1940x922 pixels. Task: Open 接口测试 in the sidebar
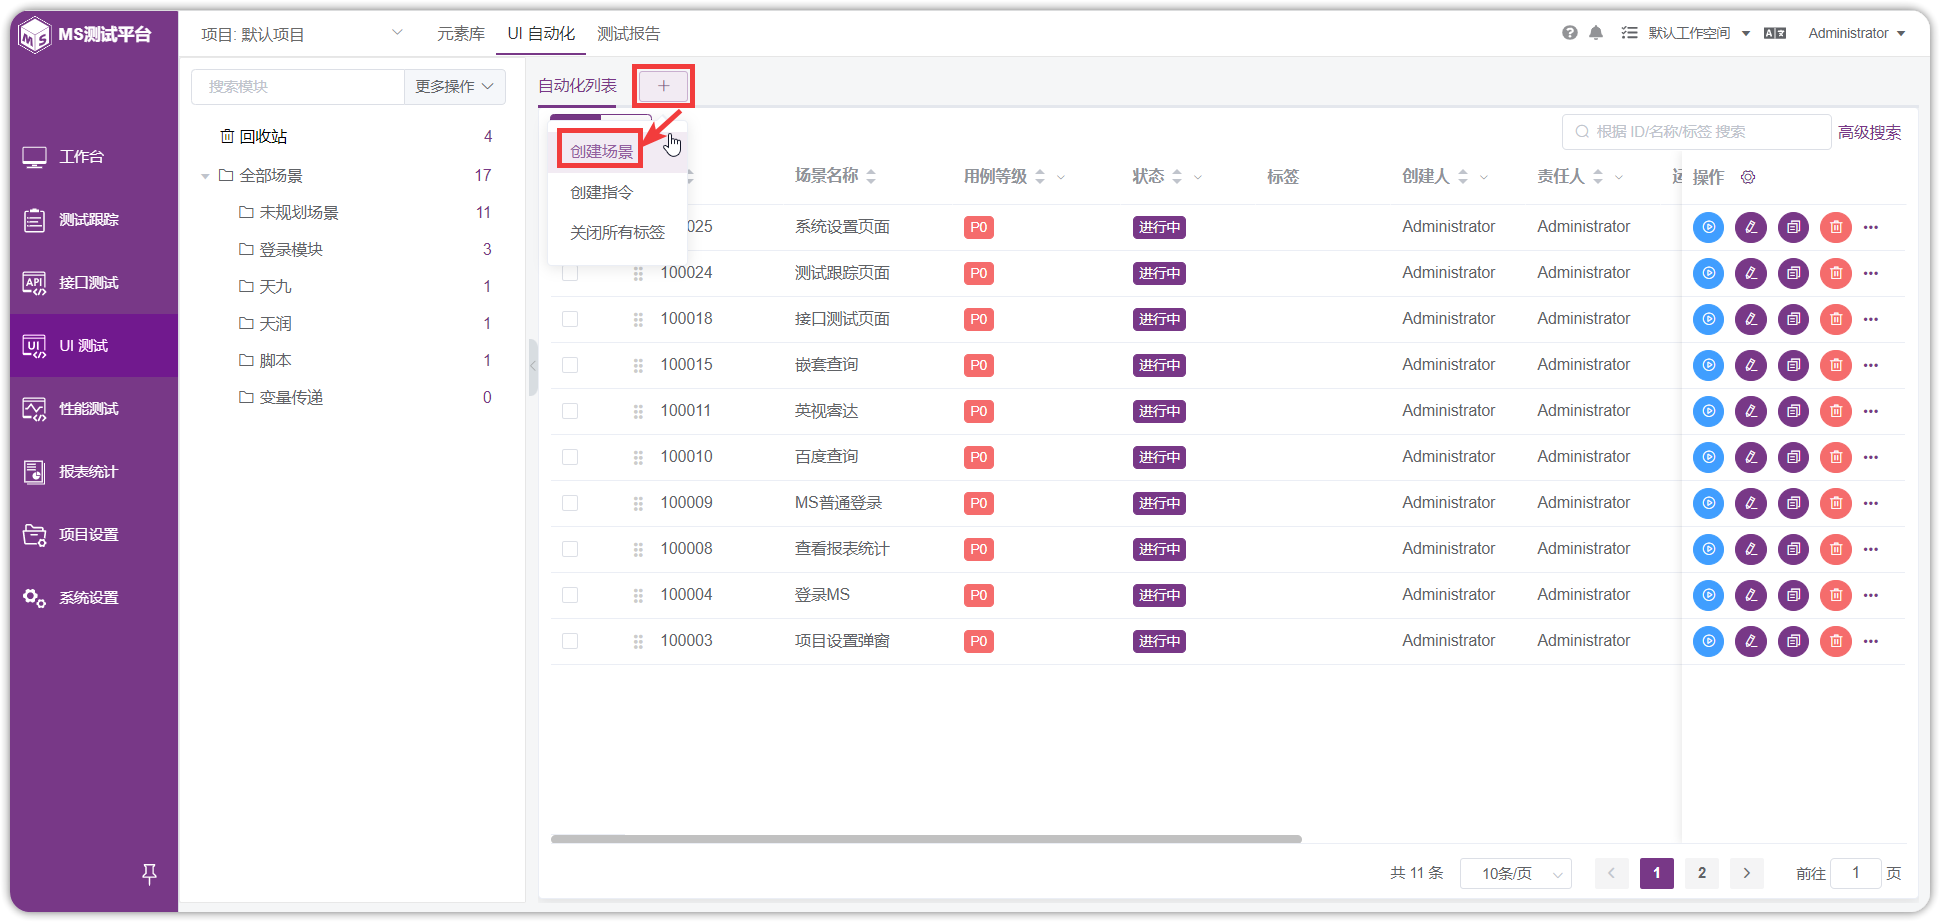(94, 283)
